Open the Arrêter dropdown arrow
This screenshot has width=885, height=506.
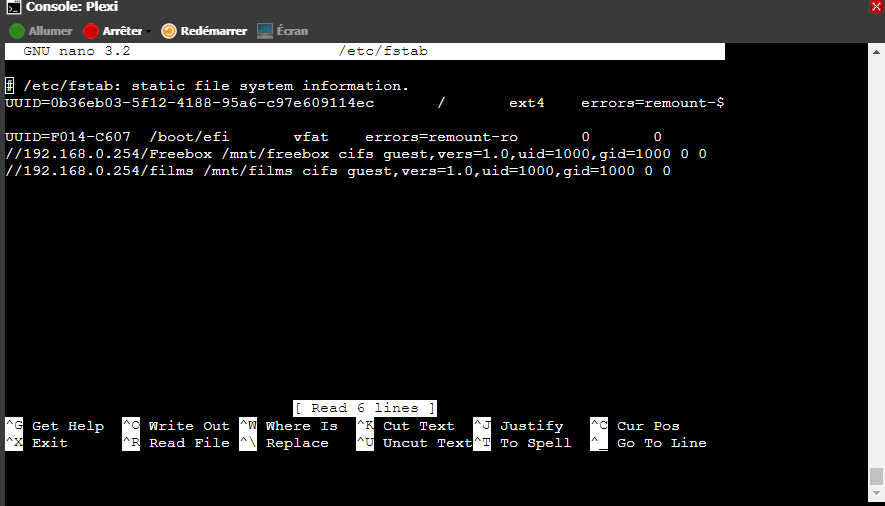148,32
